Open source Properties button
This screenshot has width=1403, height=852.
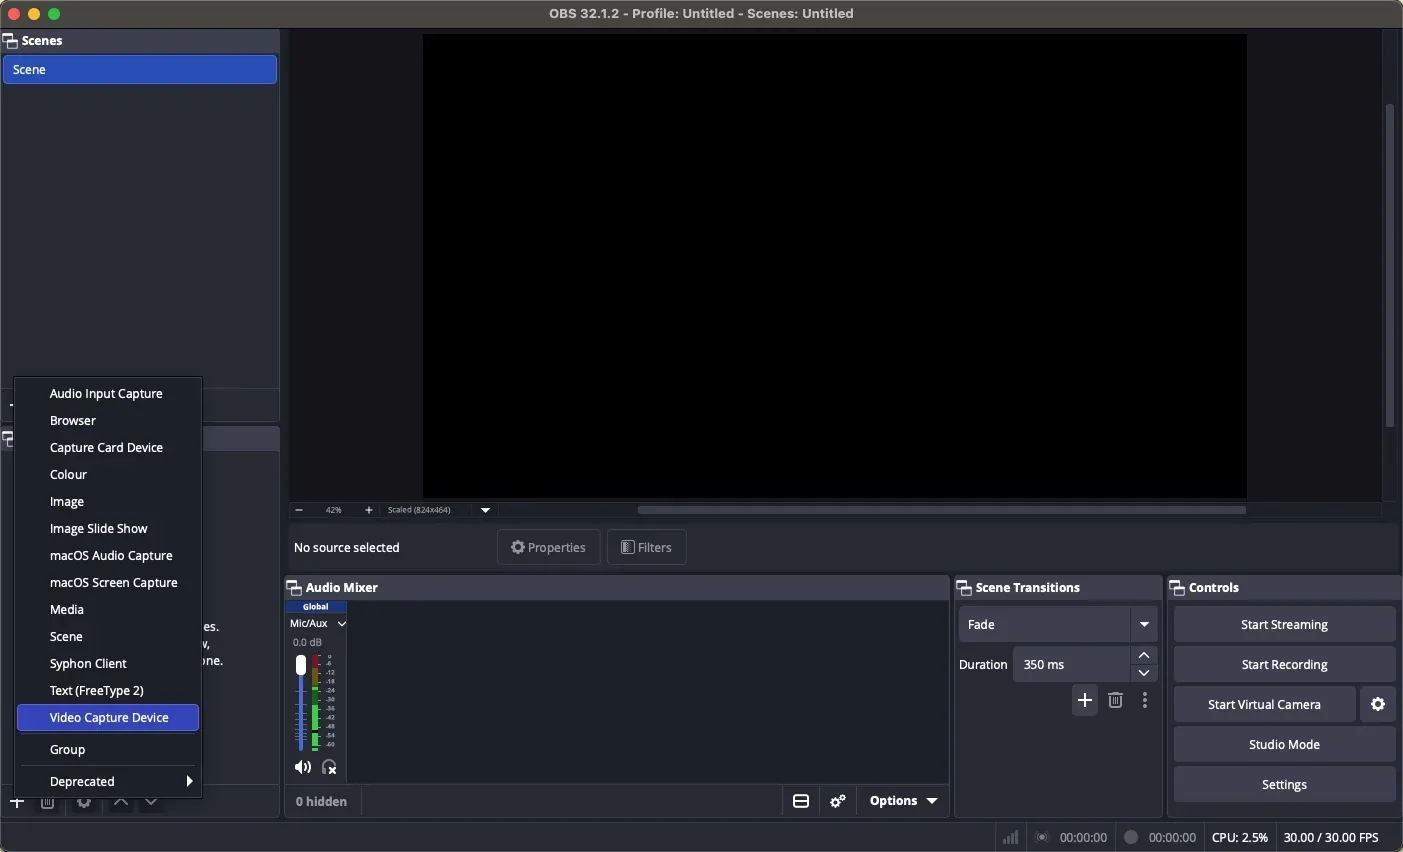549,547
